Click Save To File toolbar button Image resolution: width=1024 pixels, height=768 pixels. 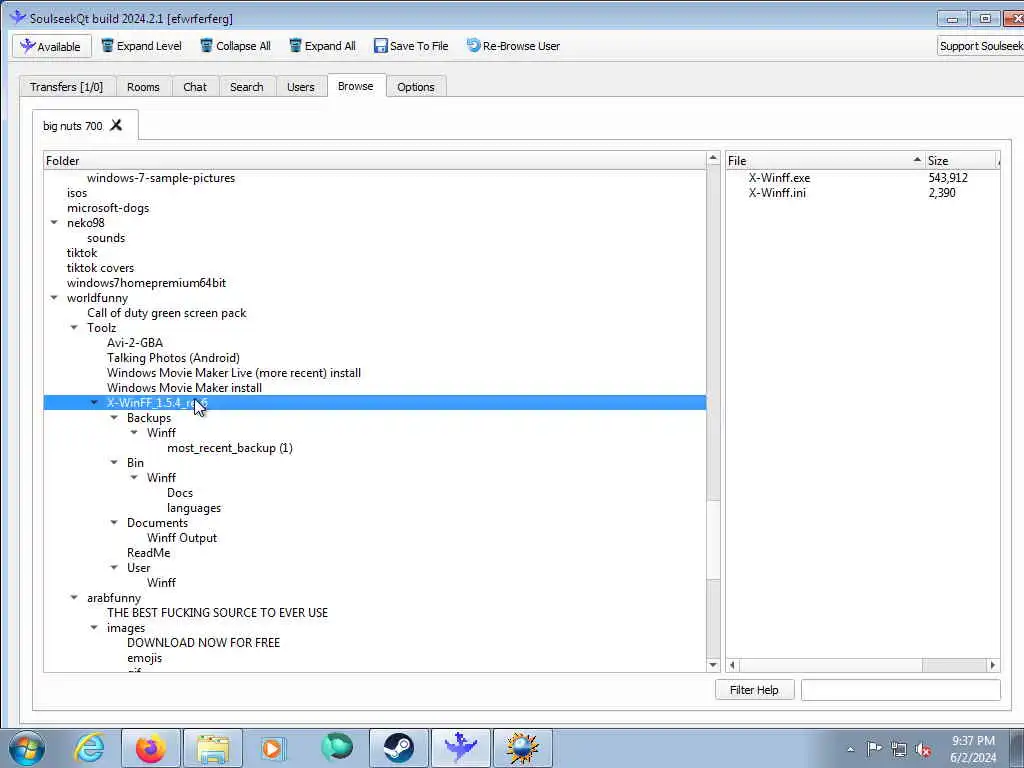(411, 46)
